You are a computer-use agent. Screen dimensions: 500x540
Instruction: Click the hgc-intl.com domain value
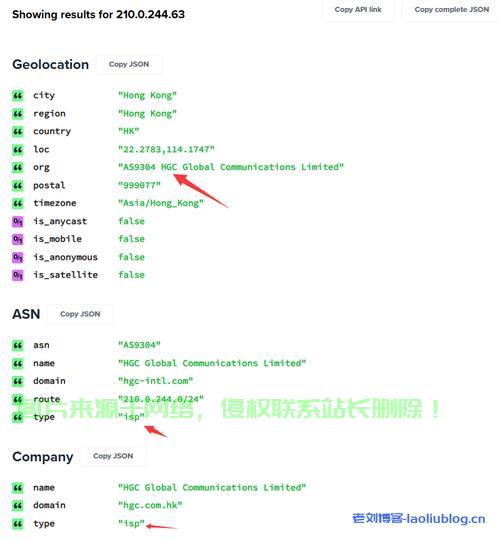point(155,381)
